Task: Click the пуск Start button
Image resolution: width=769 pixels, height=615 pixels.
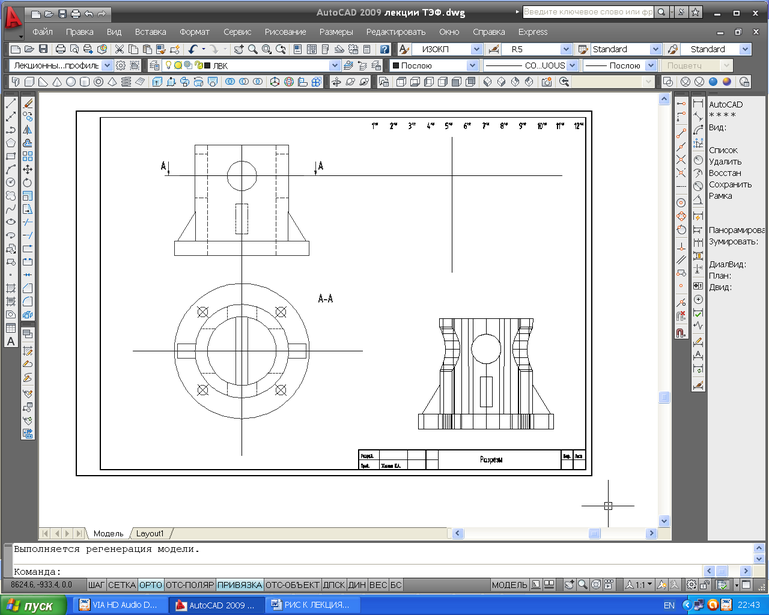Action: coord(32,605)
